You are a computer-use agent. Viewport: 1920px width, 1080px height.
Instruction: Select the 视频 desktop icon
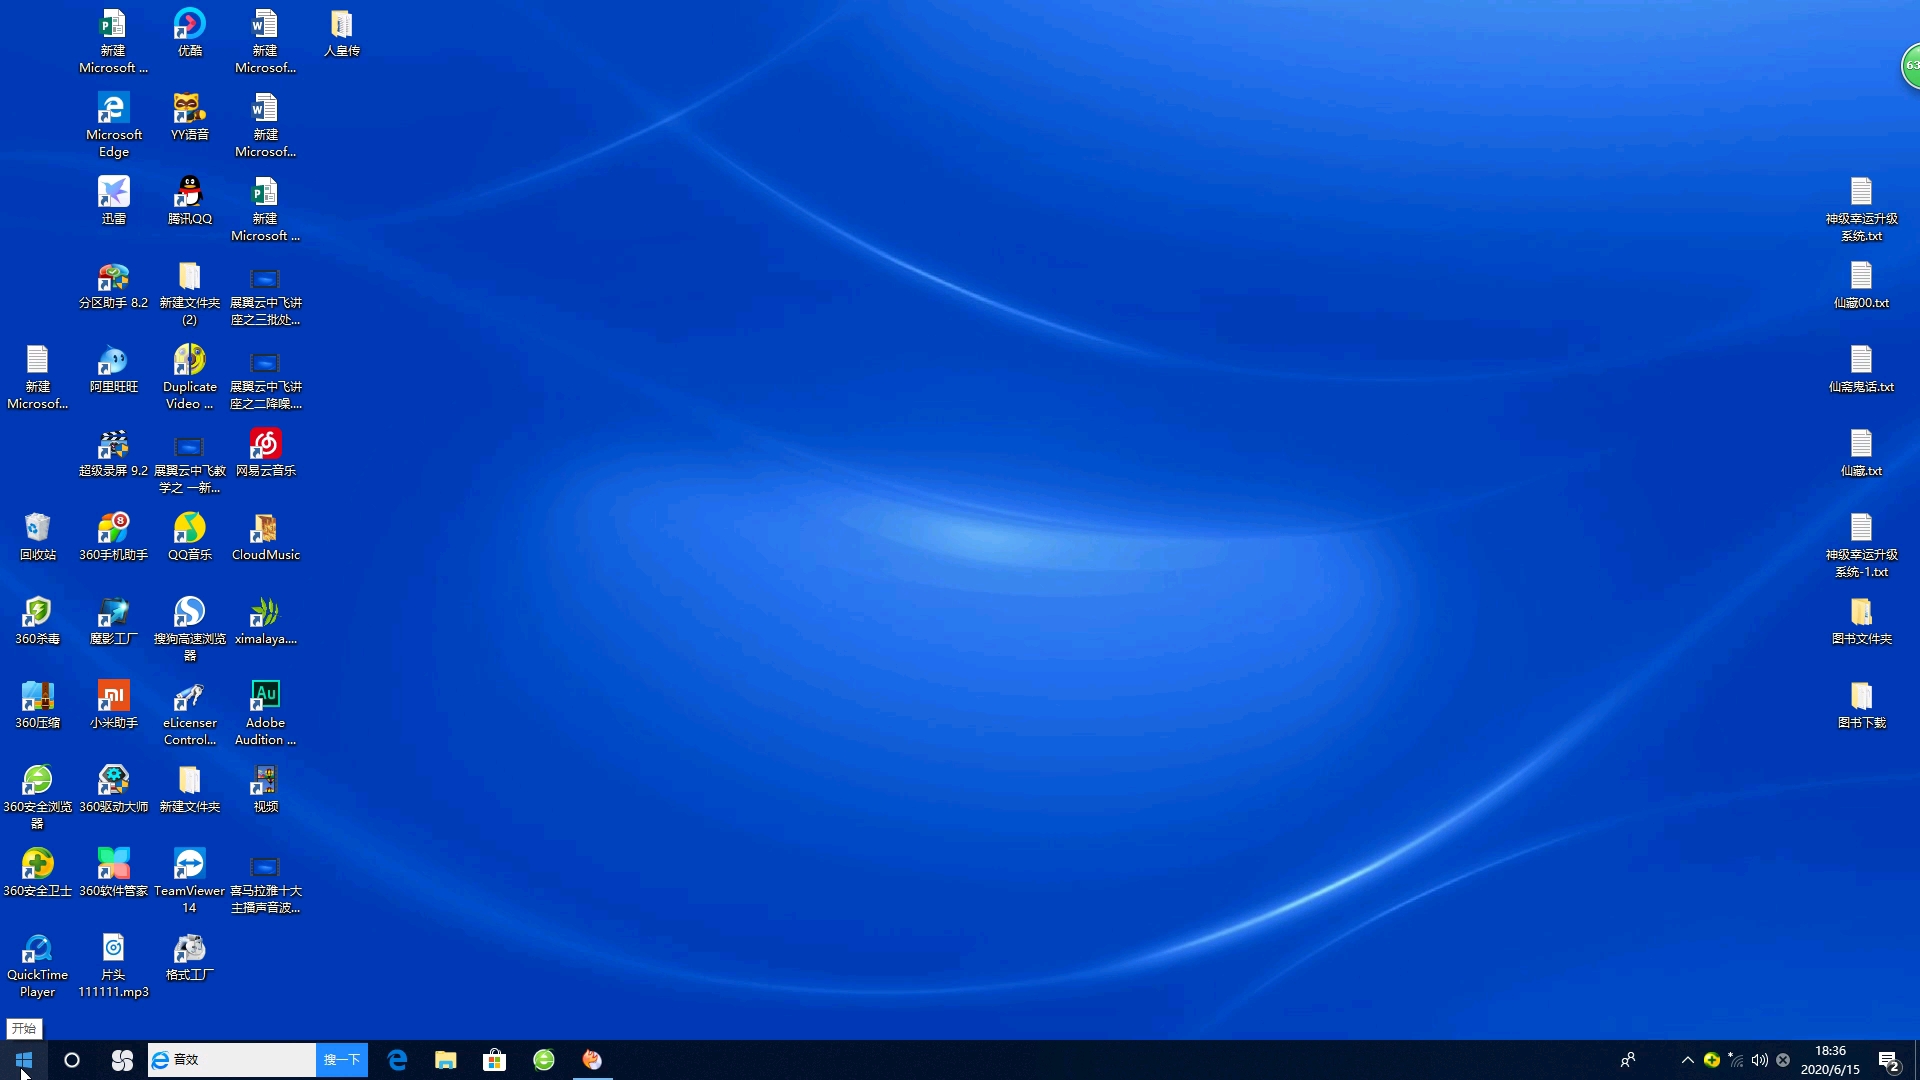[265, 788]
